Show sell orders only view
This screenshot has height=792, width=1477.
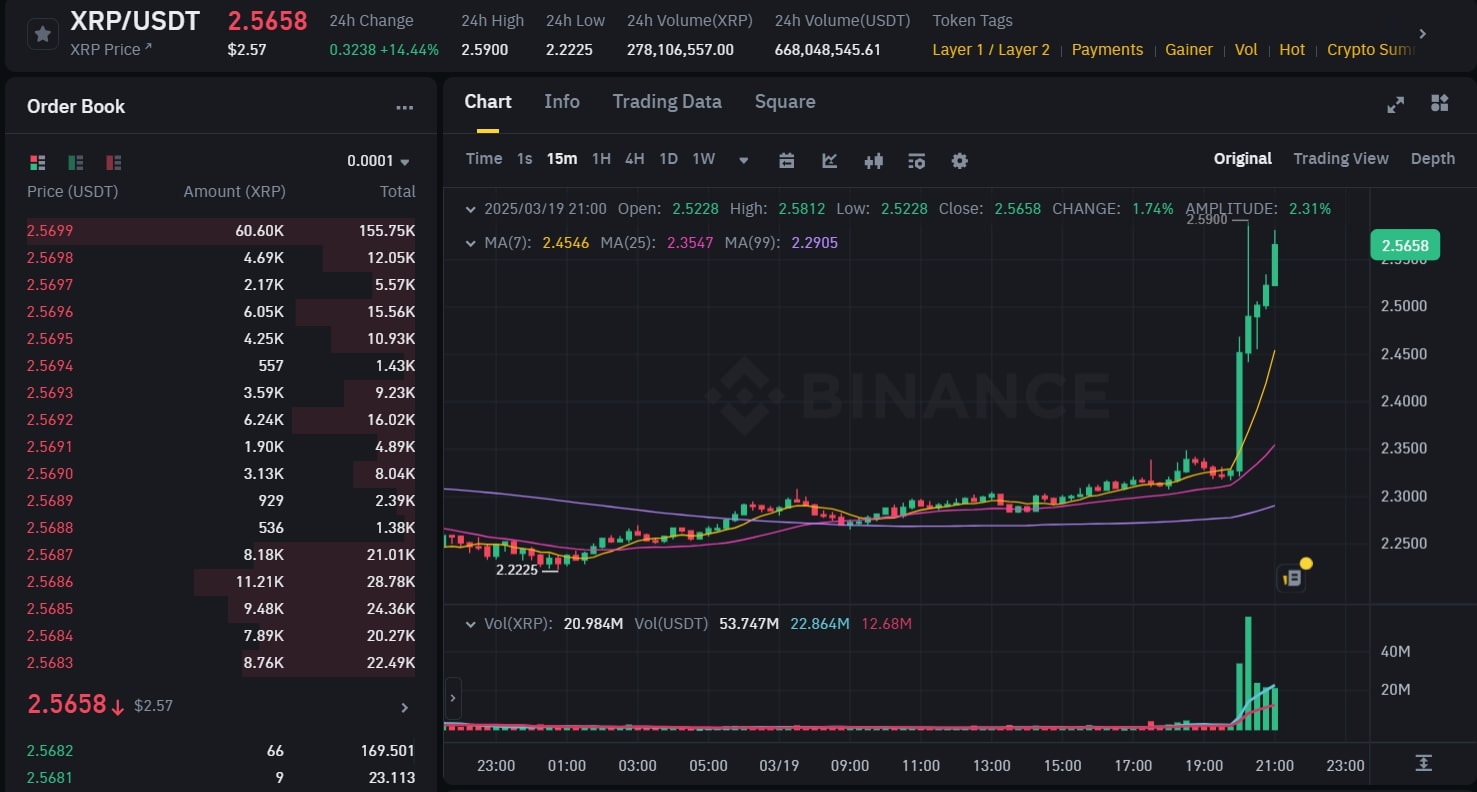coord(113,162)
